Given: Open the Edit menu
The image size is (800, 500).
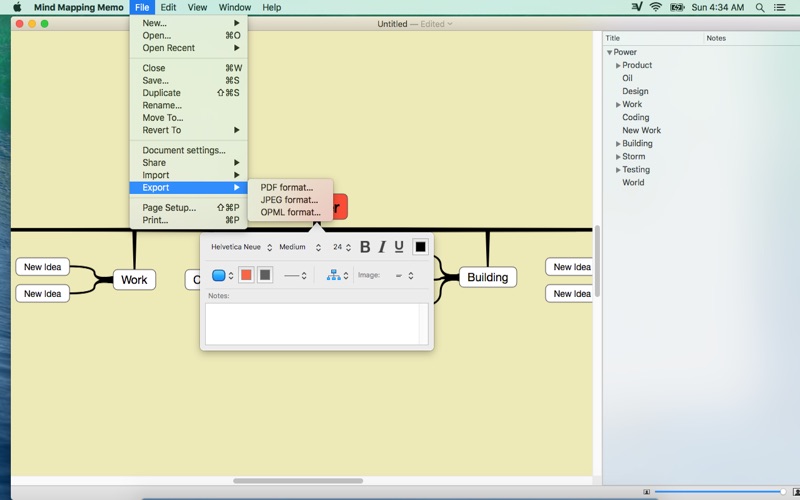Looking at the screenshot, I should 168,7.
